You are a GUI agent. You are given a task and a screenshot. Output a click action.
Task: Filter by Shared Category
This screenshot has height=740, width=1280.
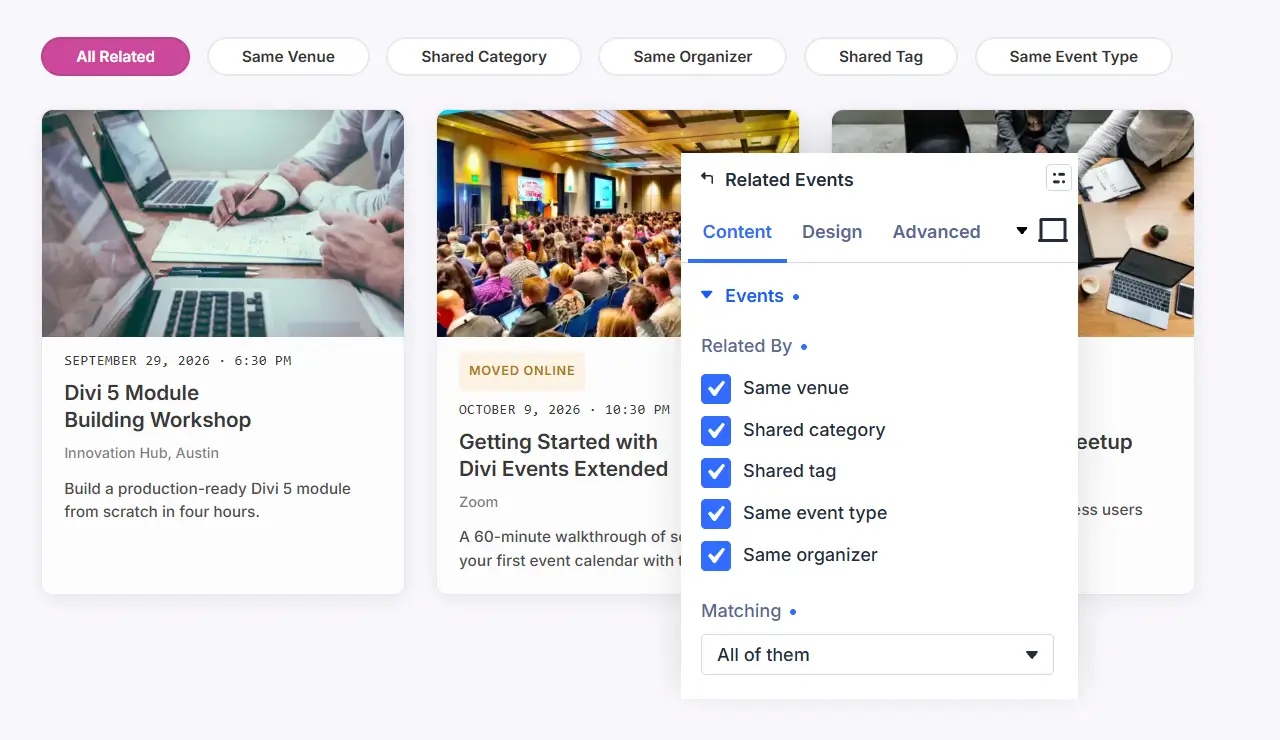pos(484,57)
